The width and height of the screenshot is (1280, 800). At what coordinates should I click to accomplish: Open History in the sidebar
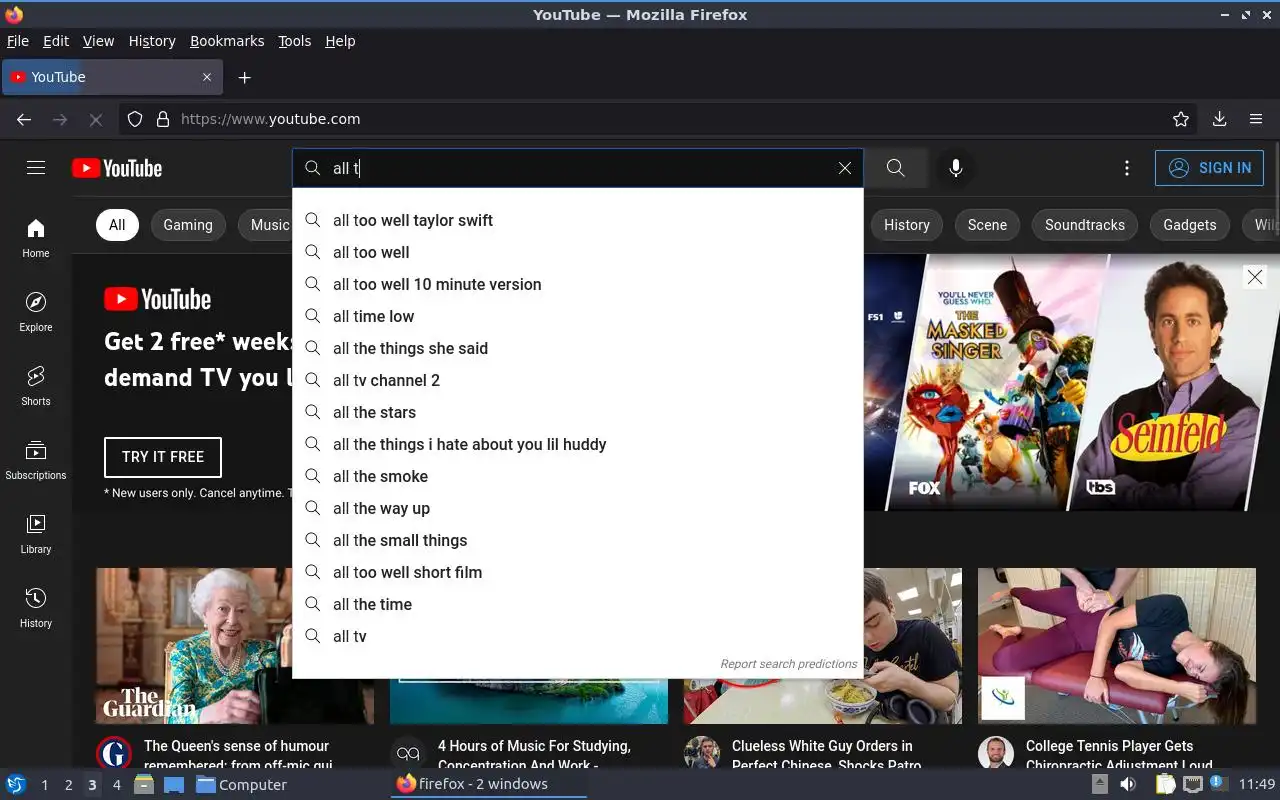pyautogui.click(x=36, y=609)
